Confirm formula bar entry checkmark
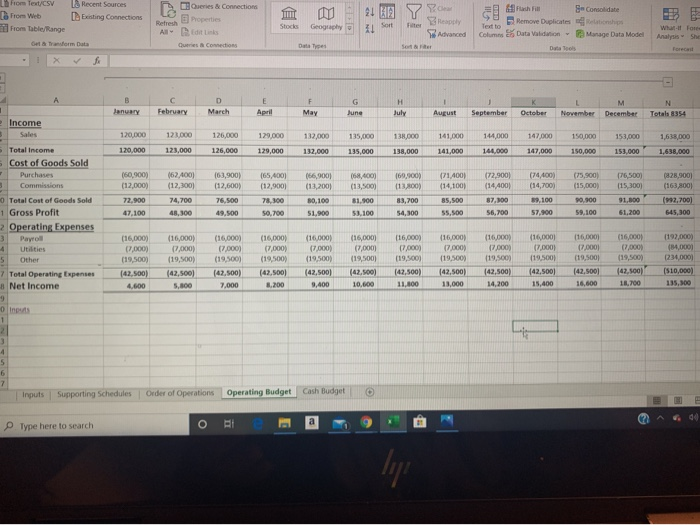 (77, 60)
